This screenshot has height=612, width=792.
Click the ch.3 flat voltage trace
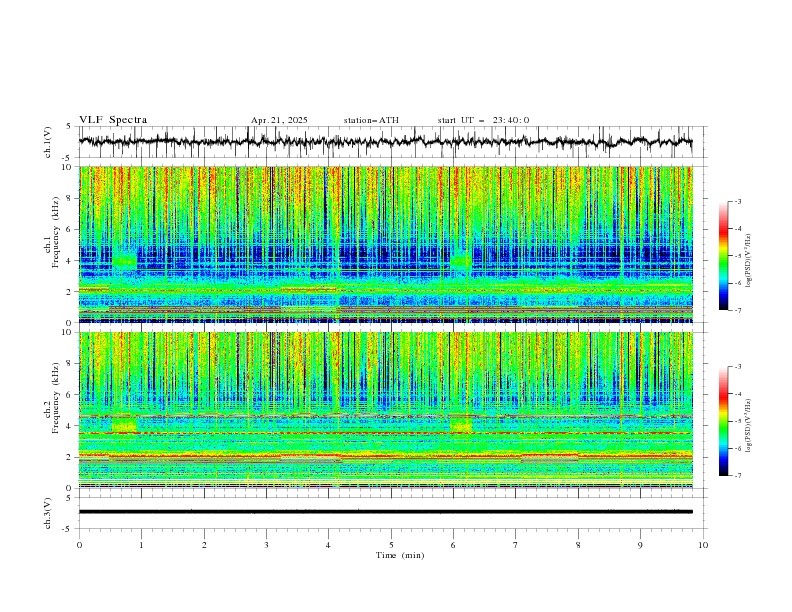[386, 512]
